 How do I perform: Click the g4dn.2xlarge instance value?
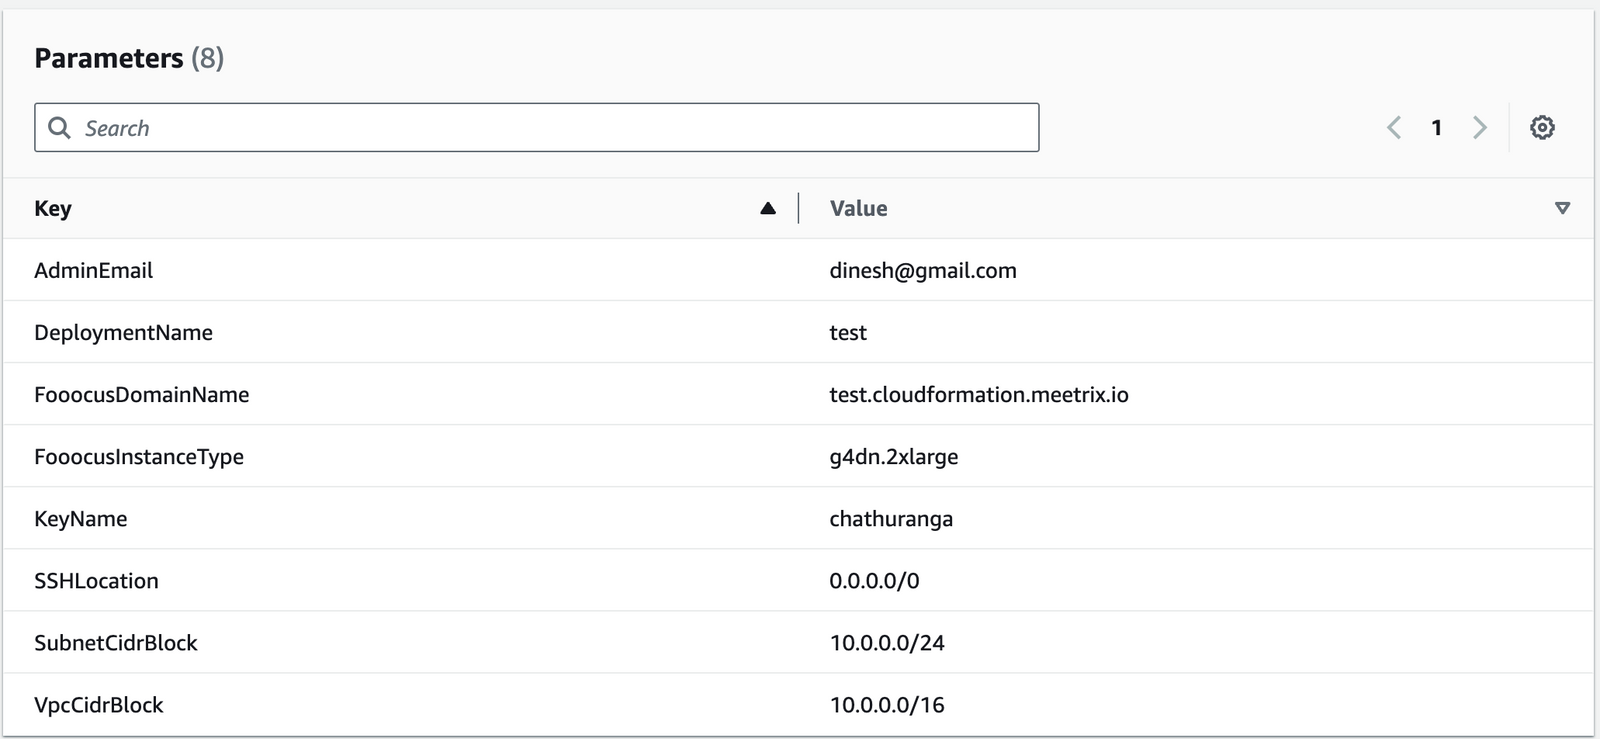tap(893, 456)
